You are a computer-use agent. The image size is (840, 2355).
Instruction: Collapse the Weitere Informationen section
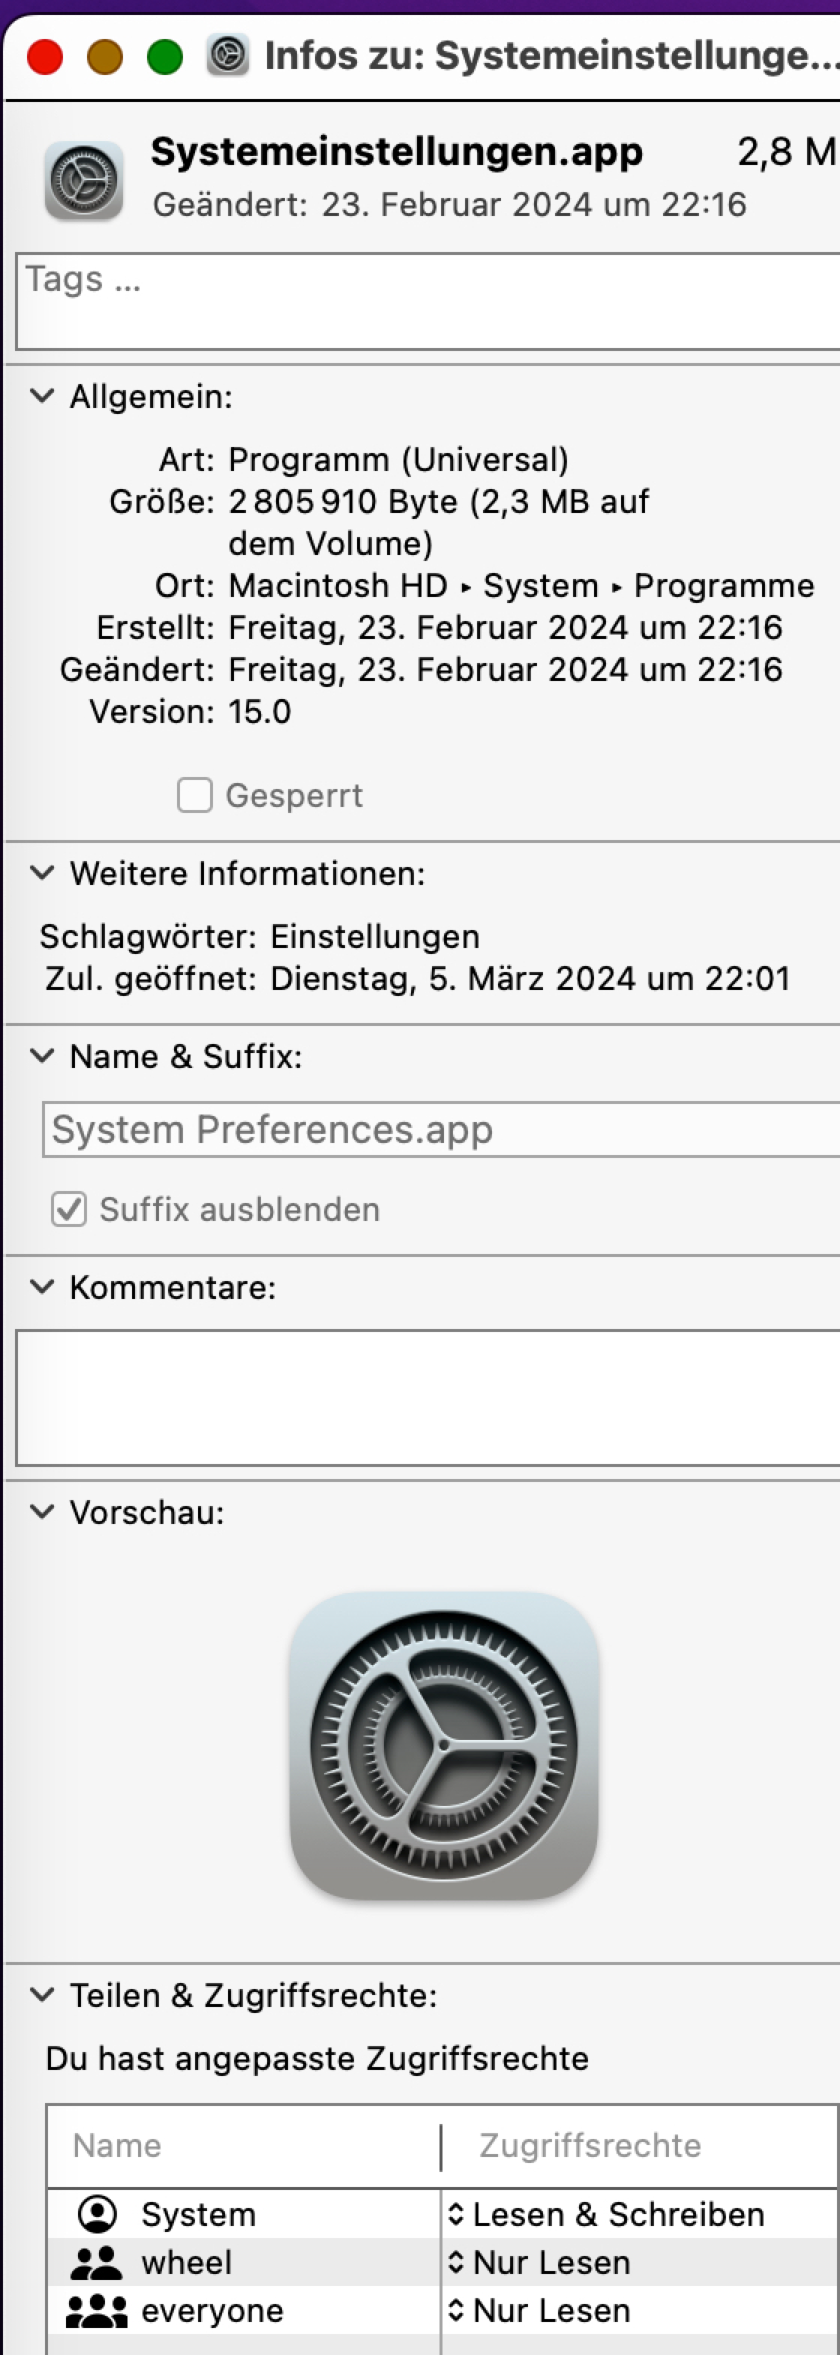click(42, 873)
